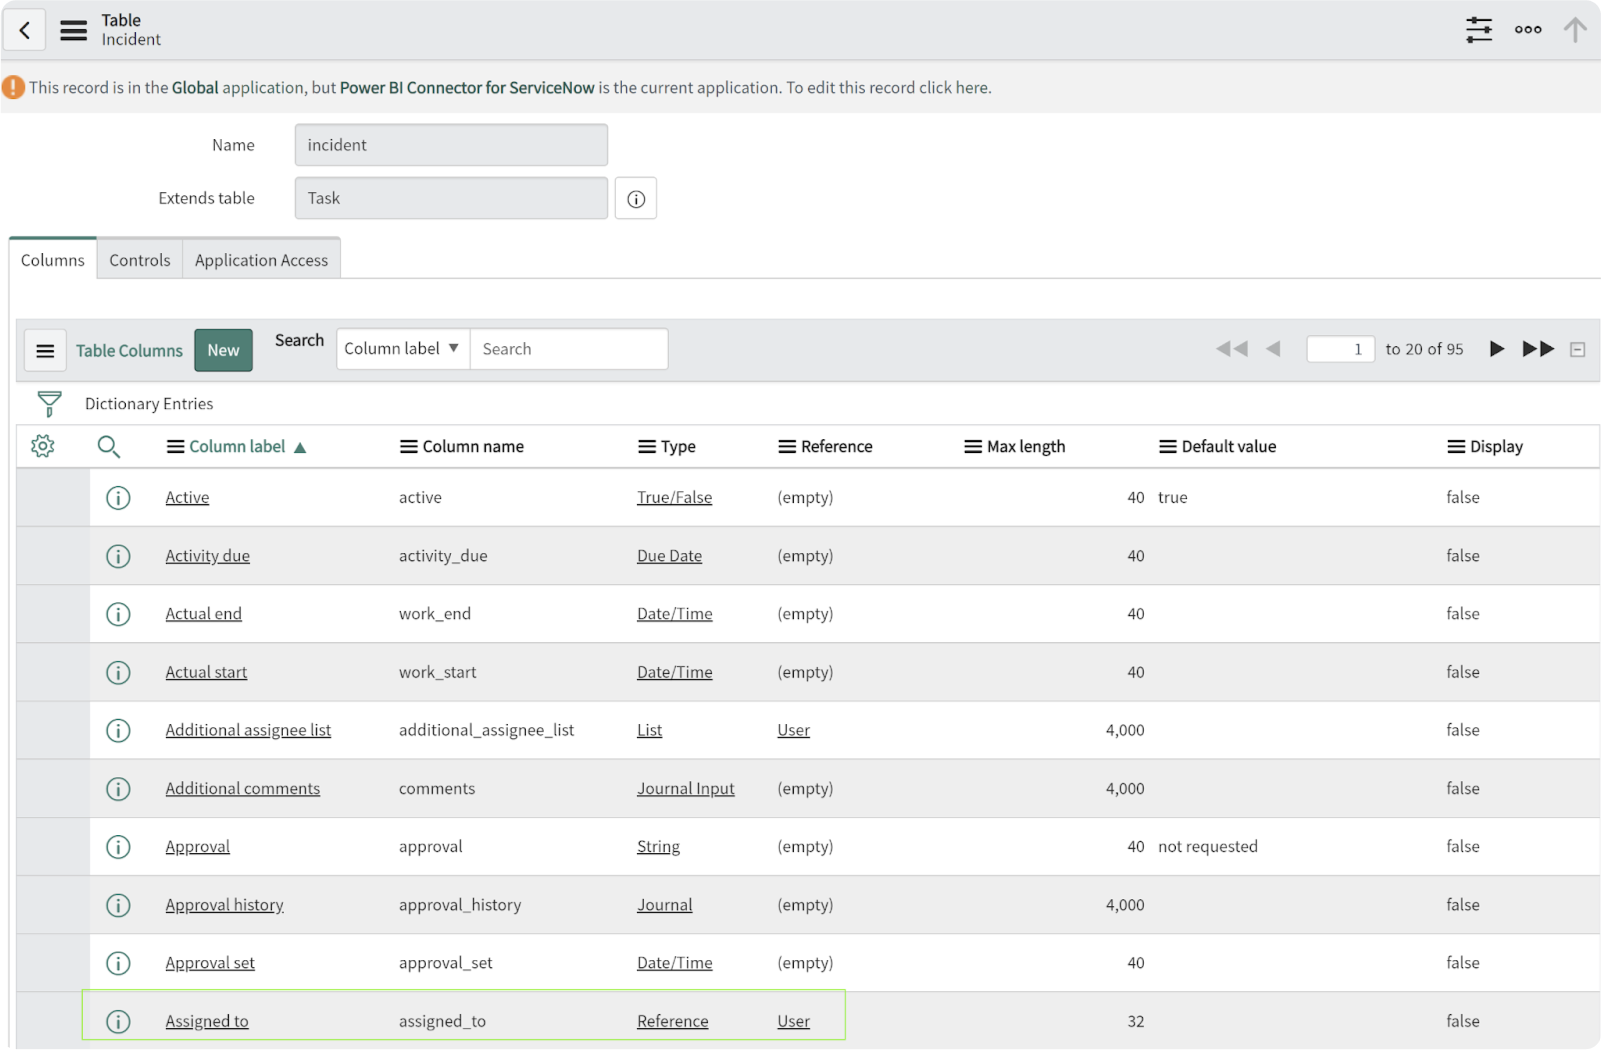Viewport: 1601px width, 1050px height.
Task: Open the three-dot more options menu
Action: [x=1528, y=30]
